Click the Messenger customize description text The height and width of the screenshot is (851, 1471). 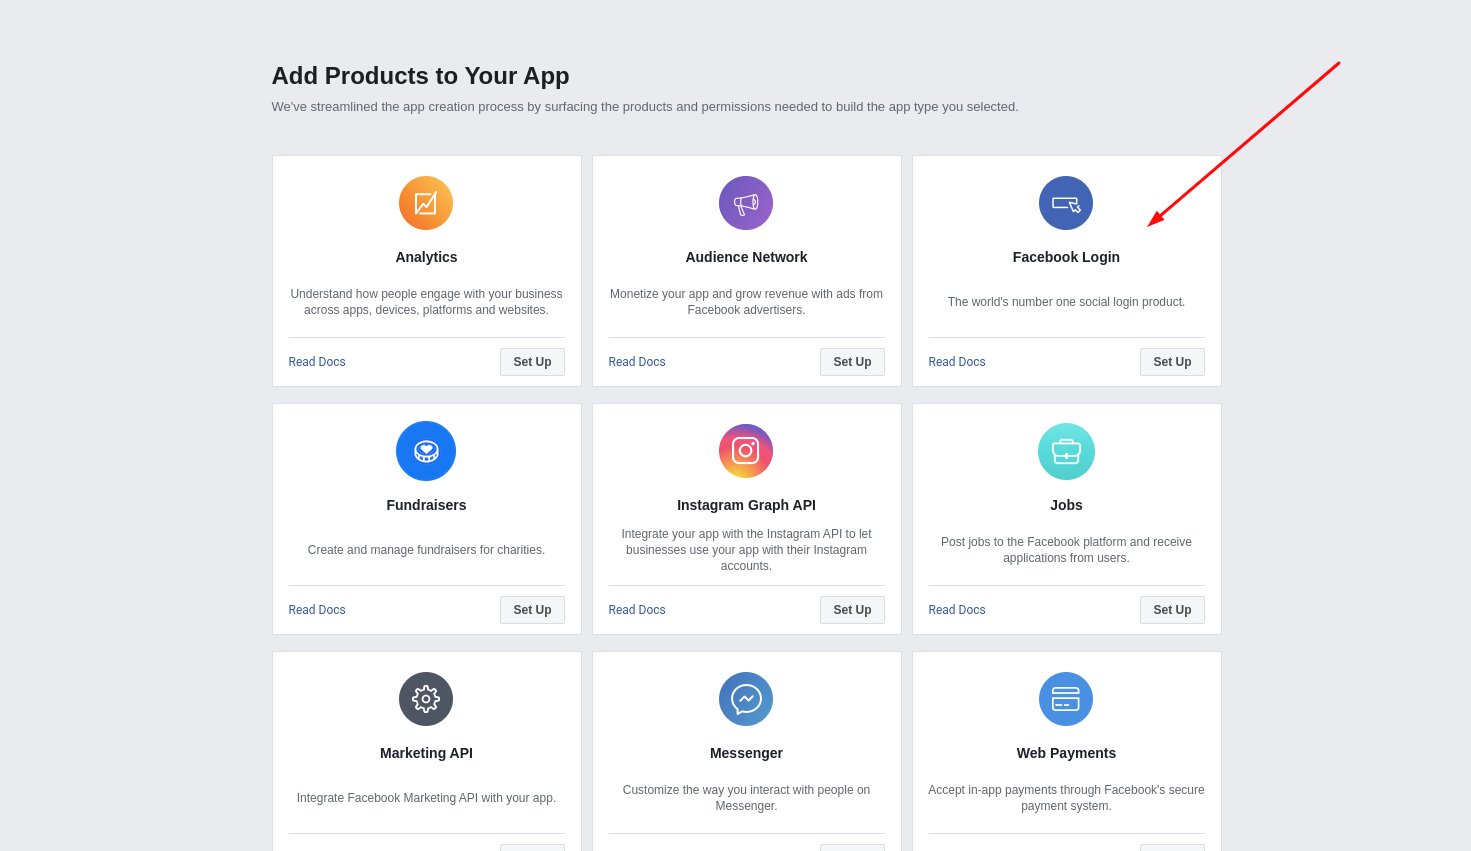tap(746, 798)
